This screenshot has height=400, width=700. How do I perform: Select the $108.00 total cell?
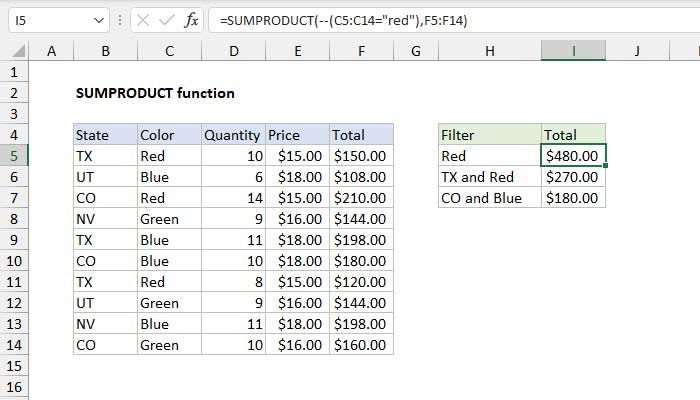click(361, 177)
